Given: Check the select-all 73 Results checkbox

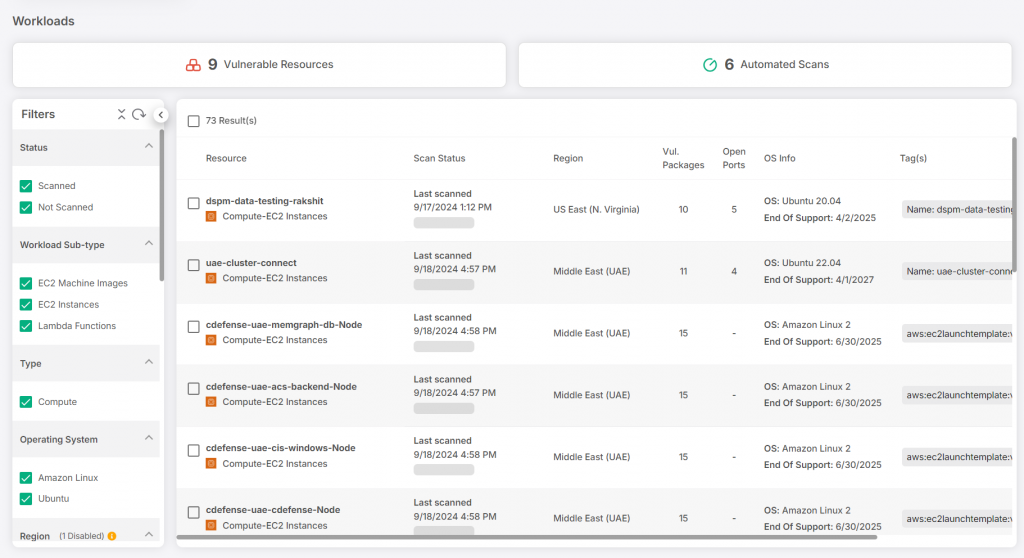Looking at the screenshot, I should [x=194, y=121].
